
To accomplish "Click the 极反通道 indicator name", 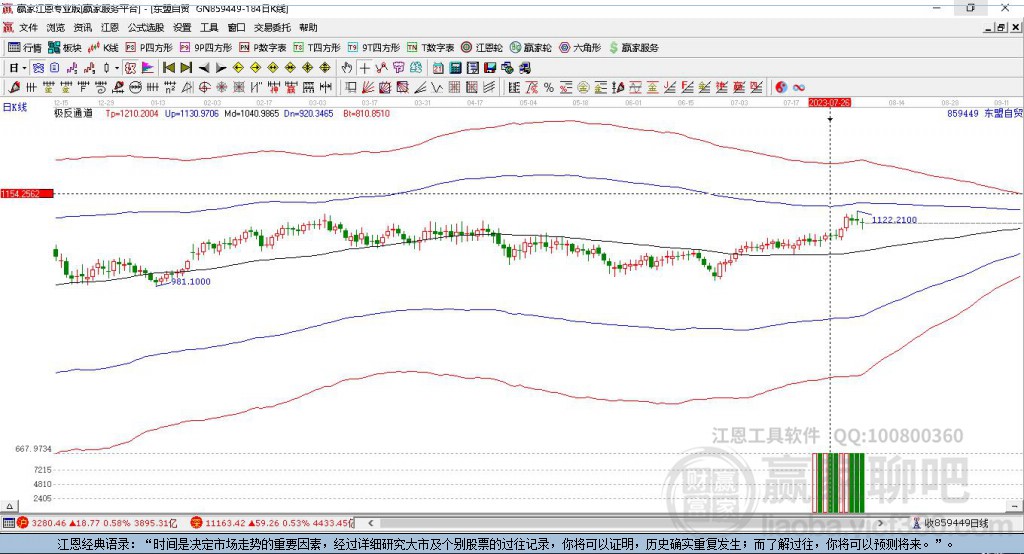I will click(x=73, y=113).
